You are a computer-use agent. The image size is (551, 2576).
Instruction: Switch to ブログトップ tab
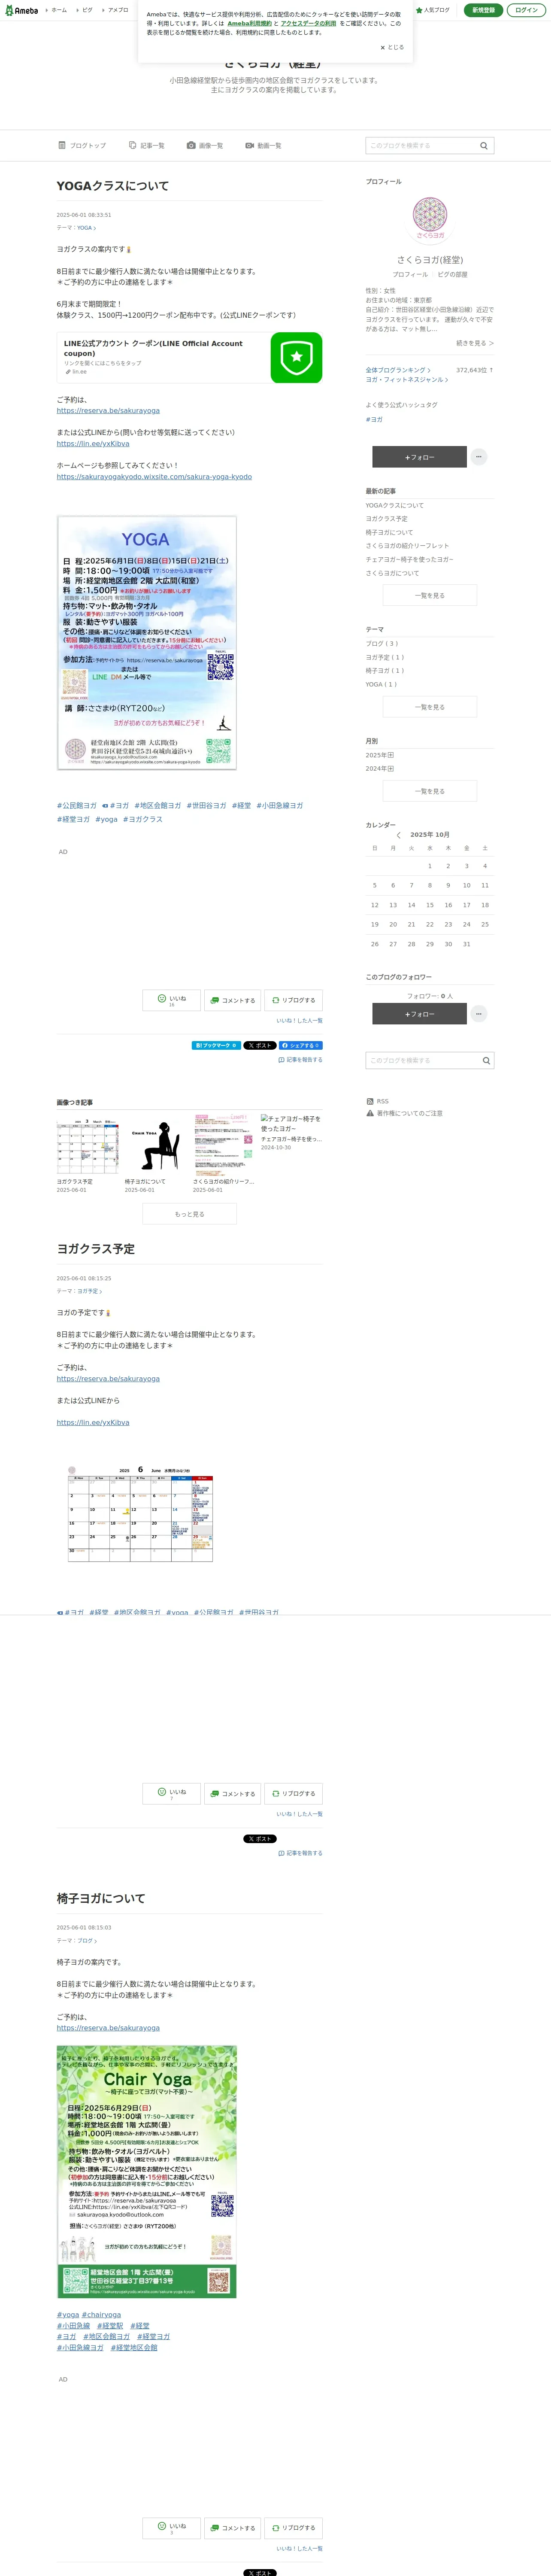[82, 146]
